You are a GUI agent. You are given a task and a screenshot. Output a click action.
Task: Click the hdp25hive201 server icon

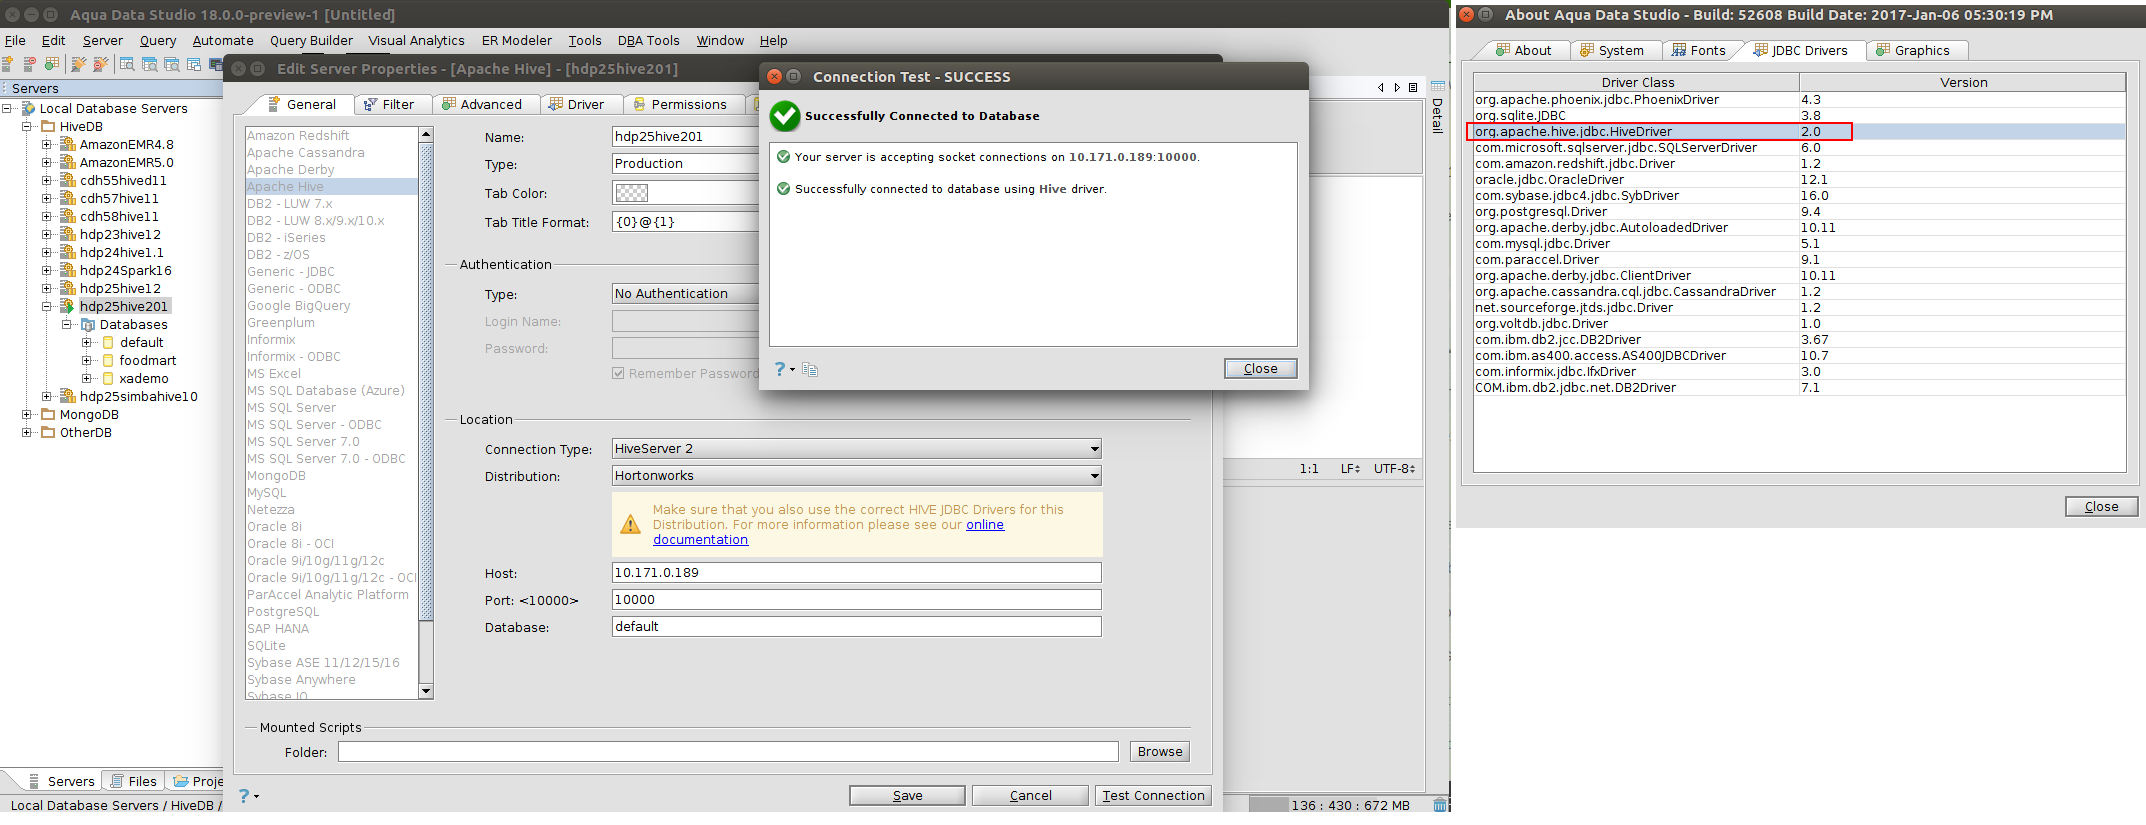click(x=68, y=306)
